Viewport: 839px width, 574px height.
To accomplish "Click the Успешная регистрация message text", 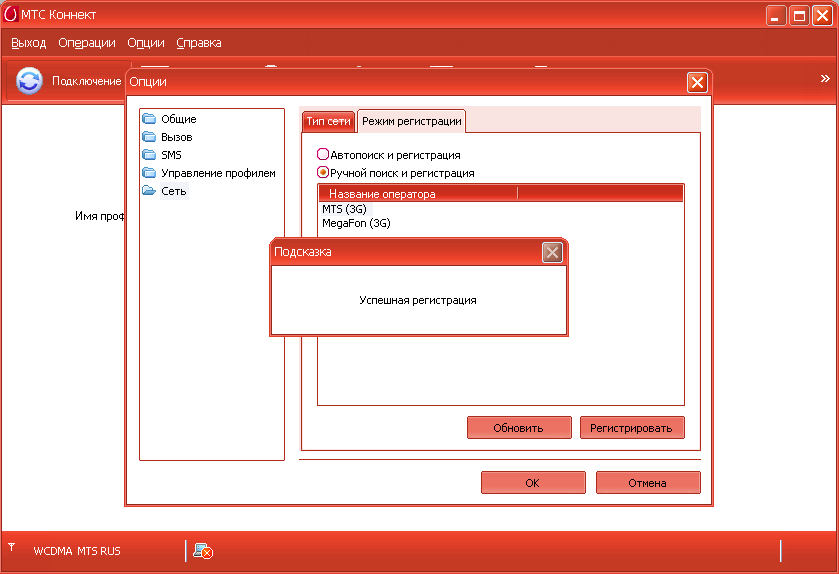I will coord(418,300).
